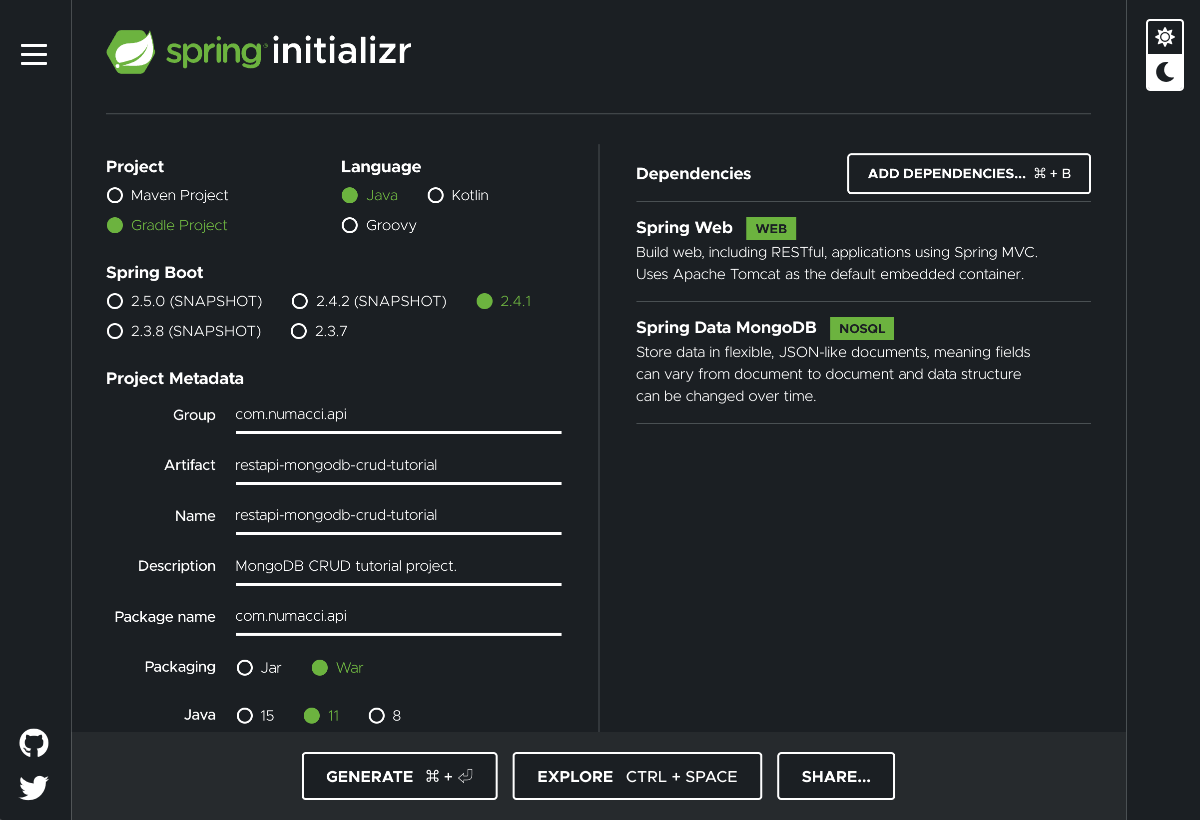The width and height of the screenshot is (1200, 820).
Task: Click the Explore button
Action: tap(637, 776)
